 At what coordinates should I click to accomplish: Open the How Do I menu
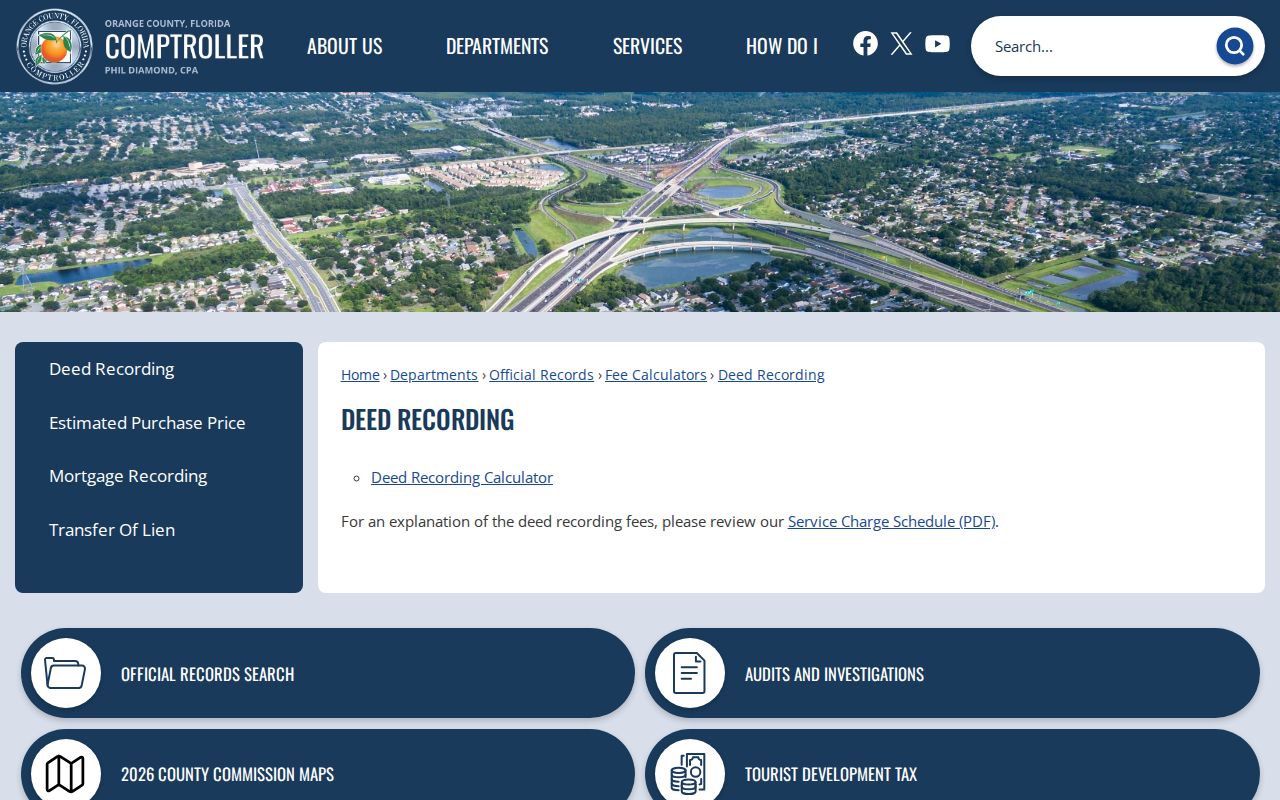pyautogui.click(x=782, y=46)
